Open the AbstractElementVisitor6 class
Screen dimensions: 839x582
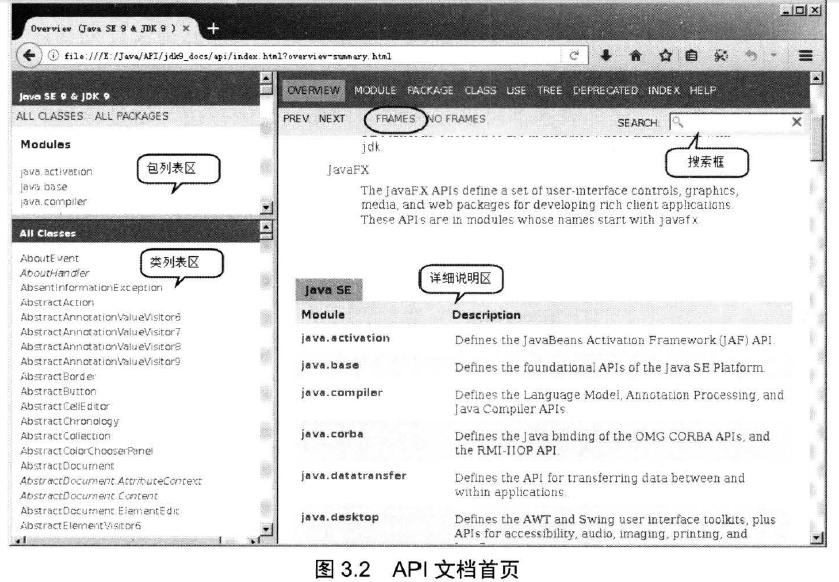click(x=81, y=526)
